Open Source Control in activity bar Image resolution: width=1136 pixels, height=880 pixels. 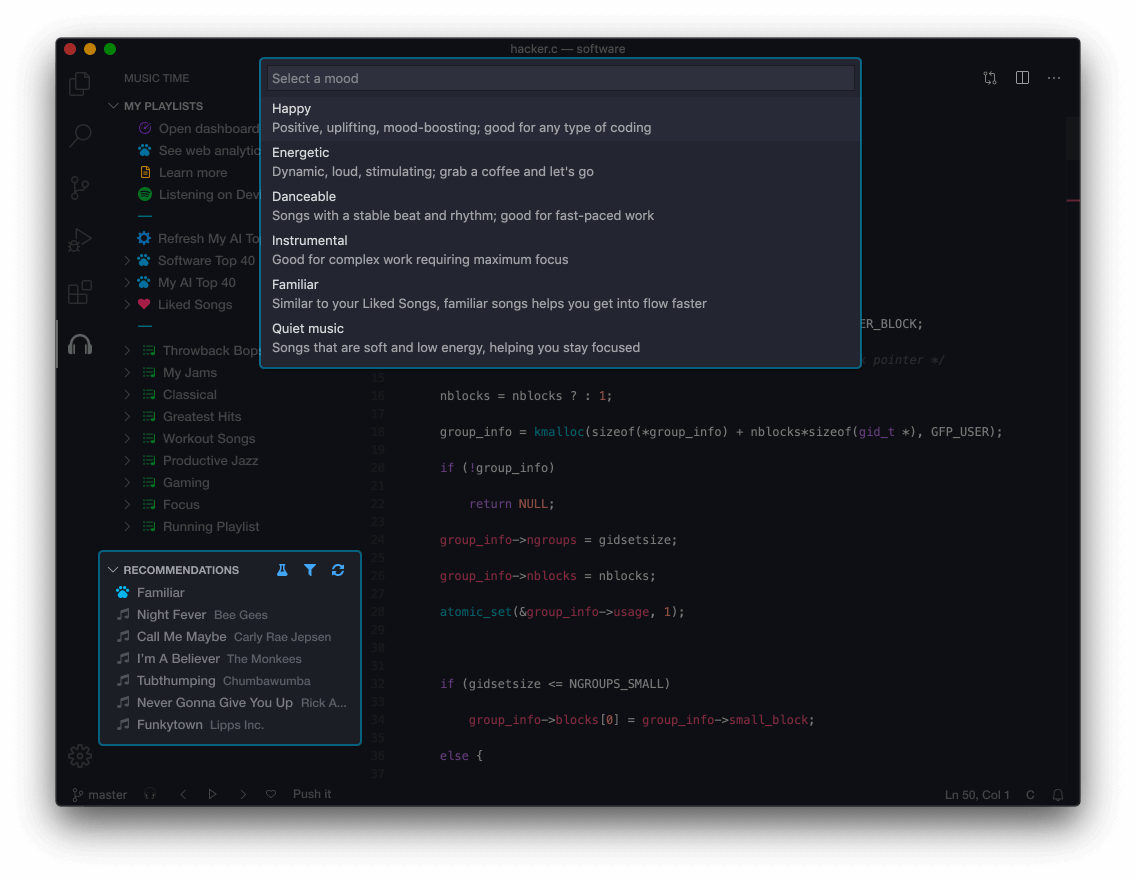pyautogui.click(x=80, y=187)
